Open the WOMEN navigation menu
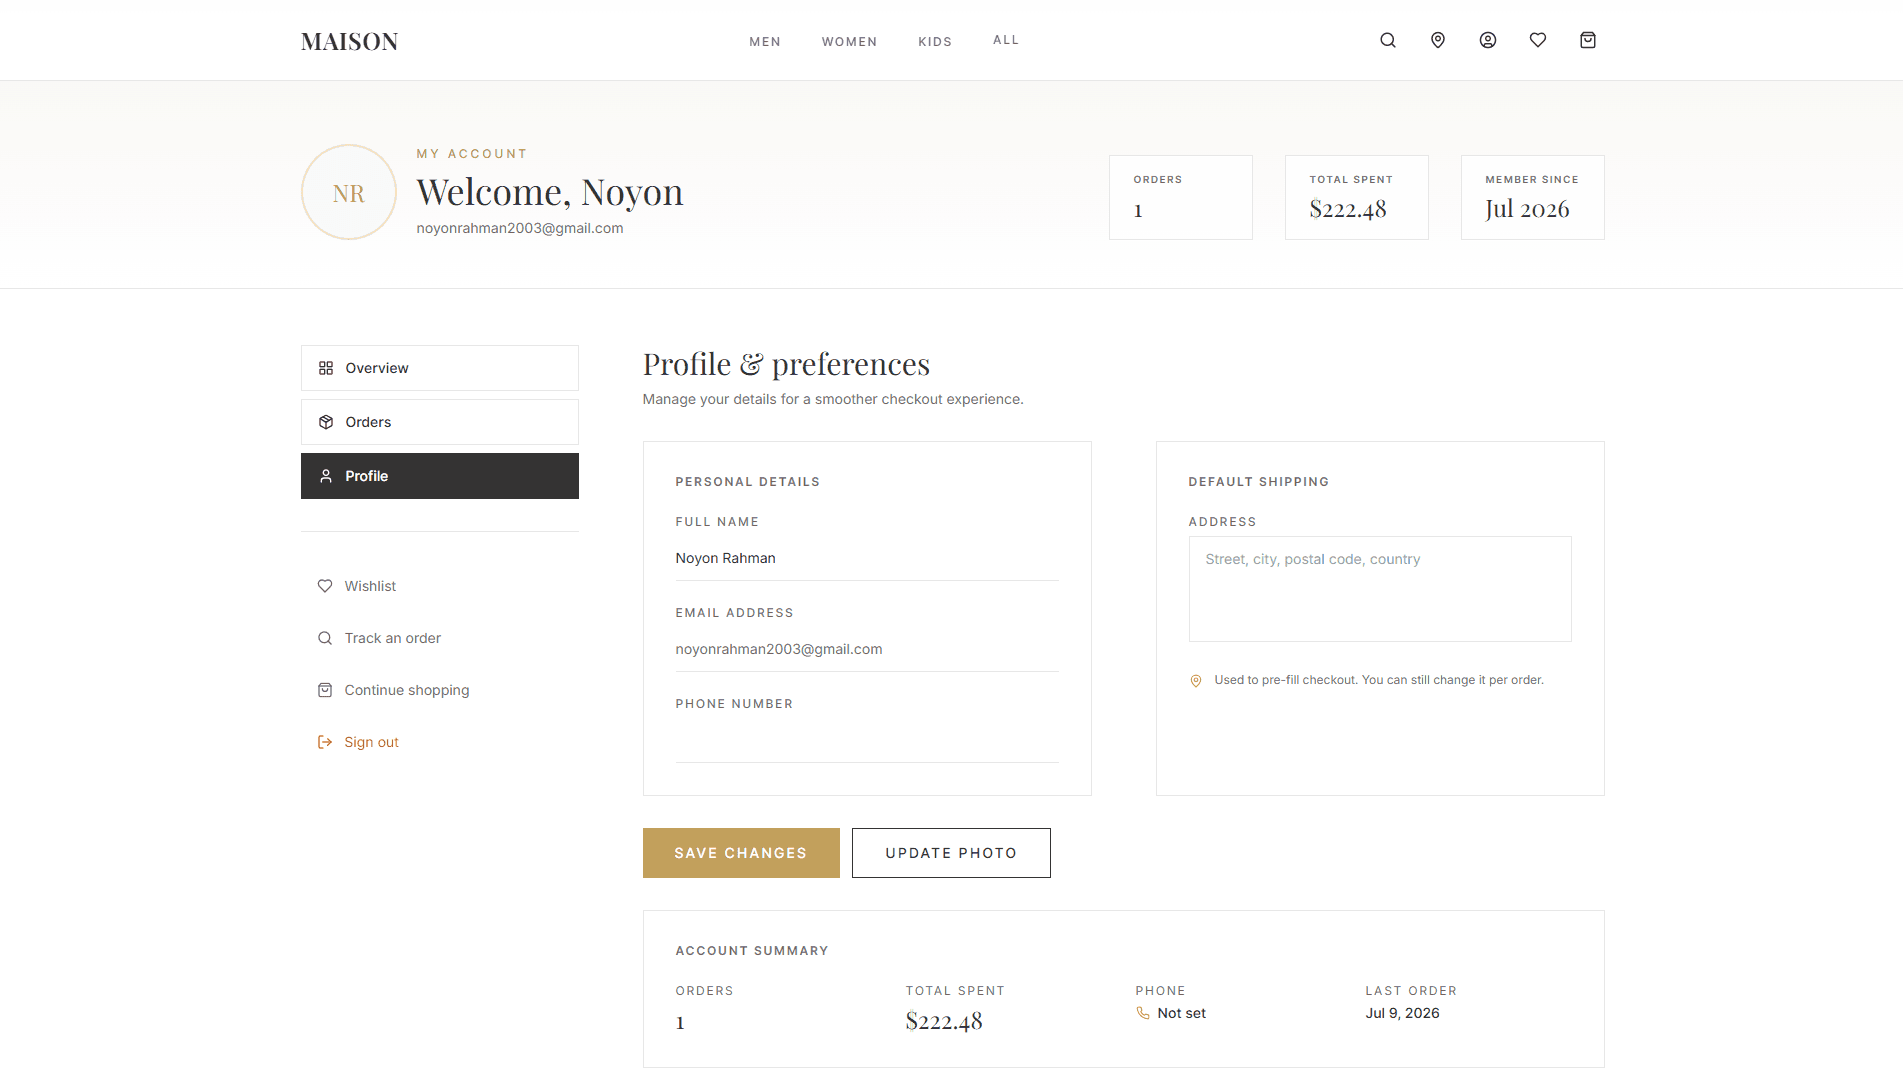 pyautogui.click(x=850, y=41)
